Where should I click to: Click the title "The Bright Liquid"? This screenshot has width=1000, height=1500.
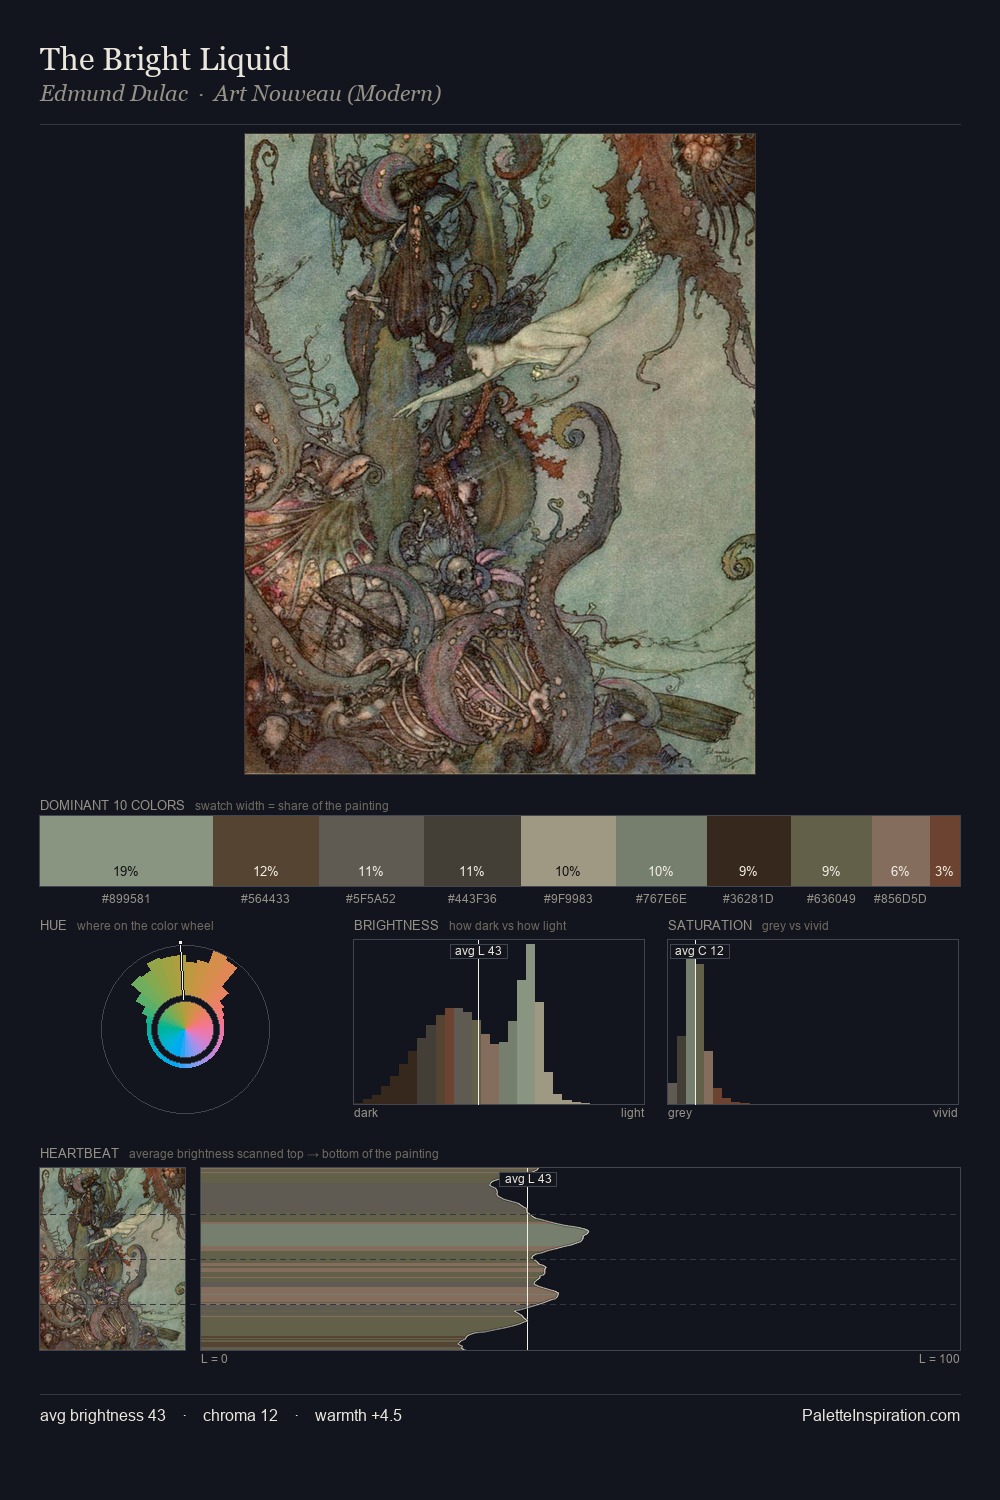[x=165, y=59]
